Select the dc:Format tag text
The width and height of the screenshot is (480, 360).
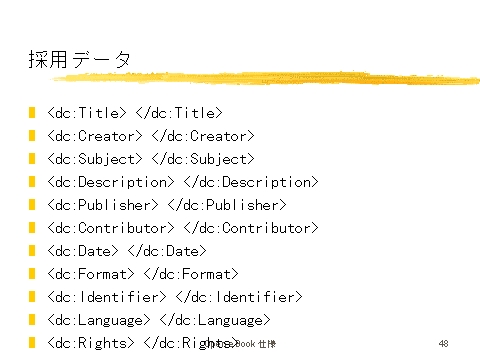(143, 274)
